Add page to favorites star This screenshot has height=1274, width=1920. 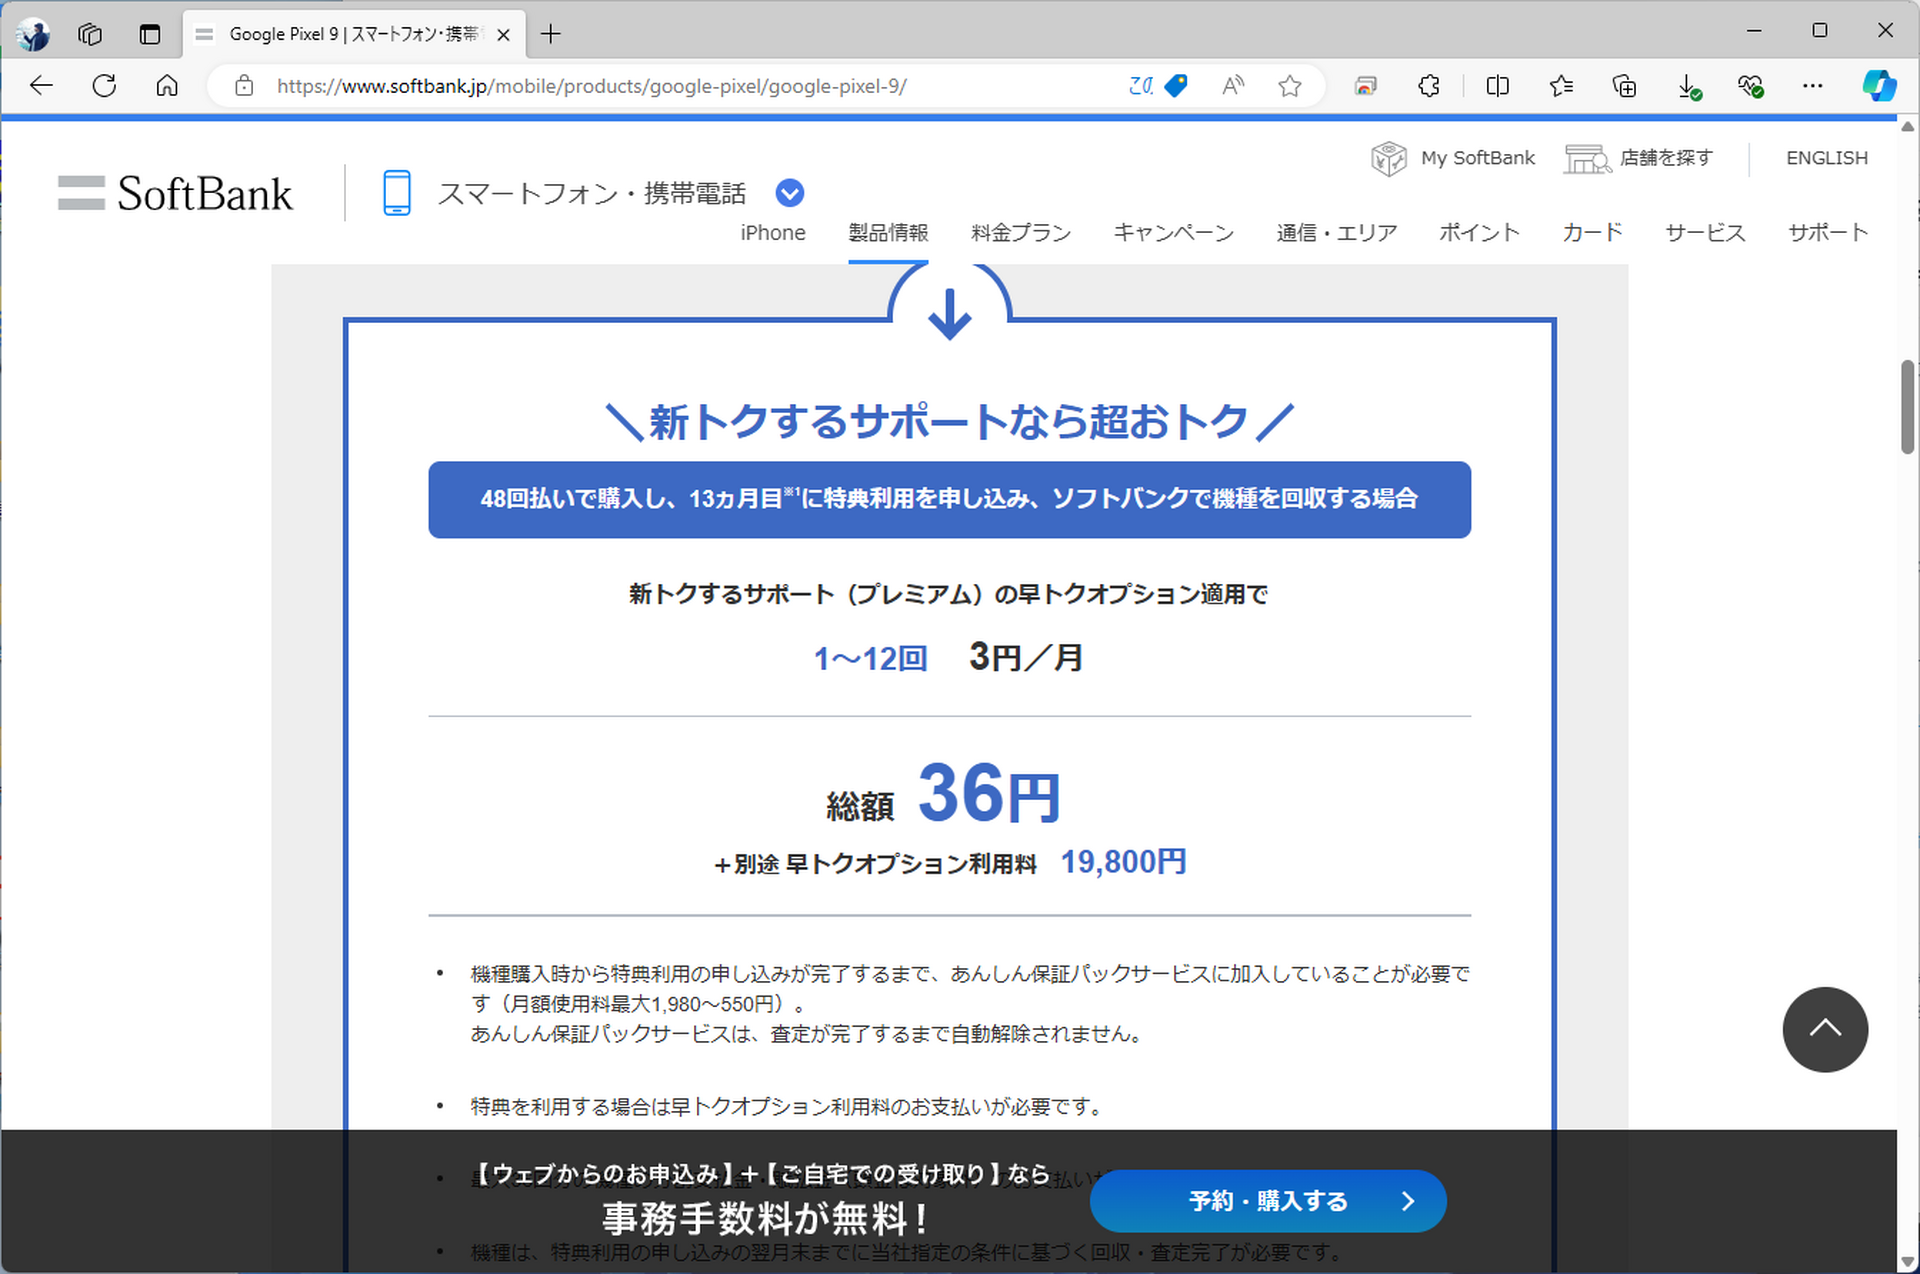(x=1290, y=86)
